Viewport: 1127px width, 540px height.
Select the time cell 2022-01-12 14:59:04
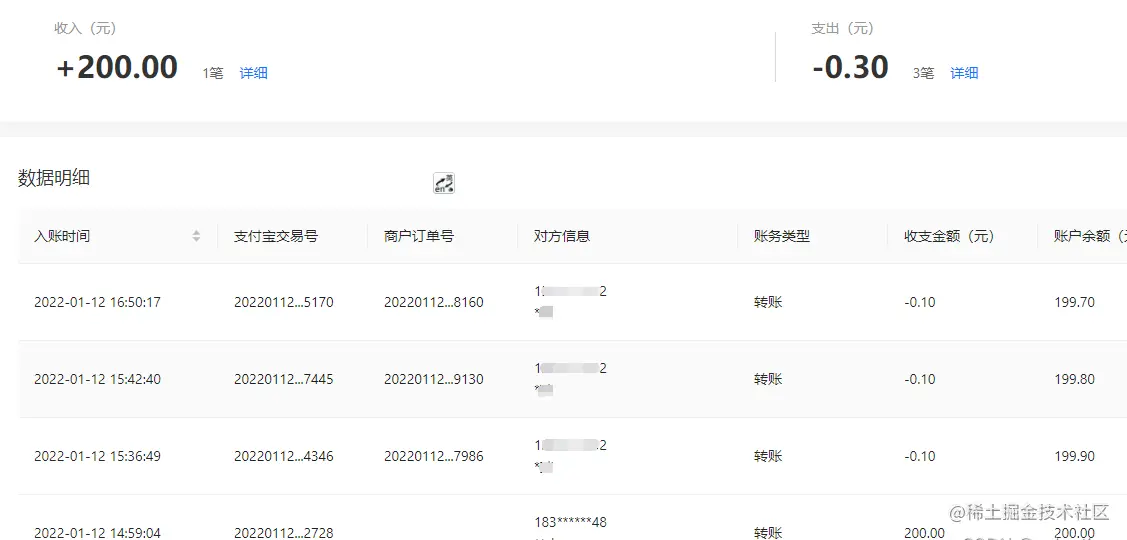point(97,533)
